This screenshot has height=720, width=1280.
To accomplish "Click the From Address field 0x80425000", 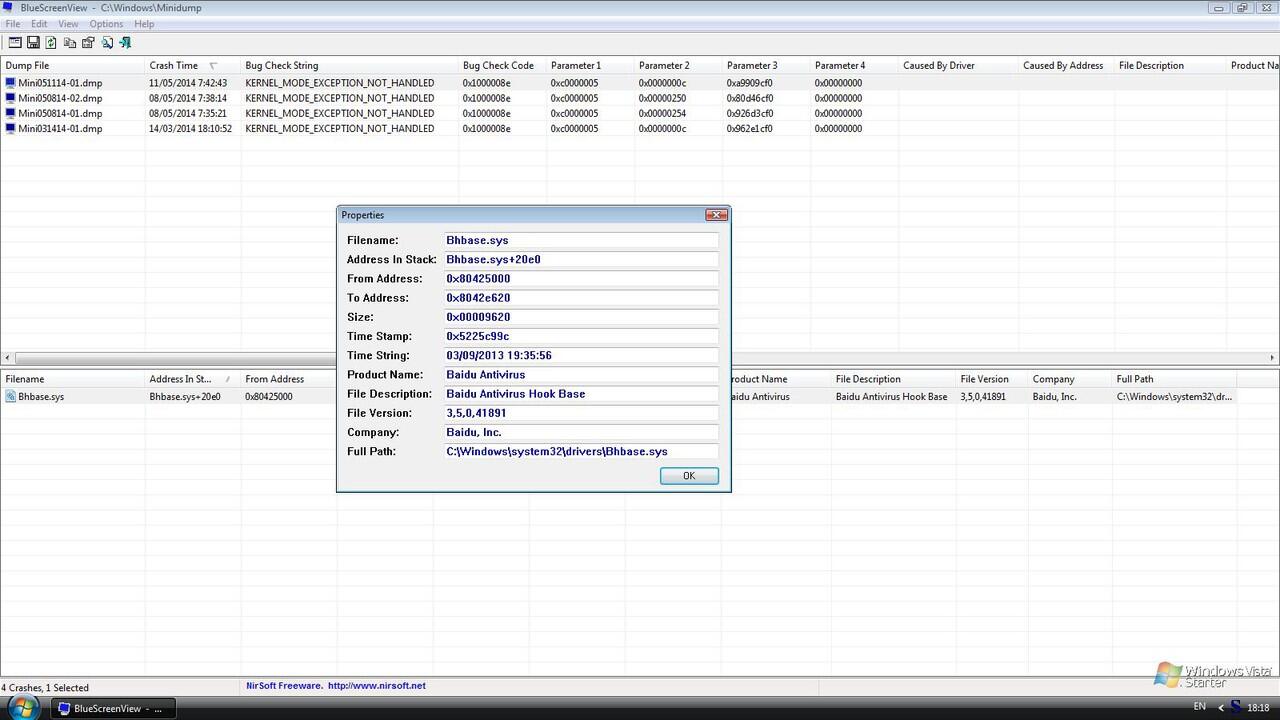I will pos(581,279).
